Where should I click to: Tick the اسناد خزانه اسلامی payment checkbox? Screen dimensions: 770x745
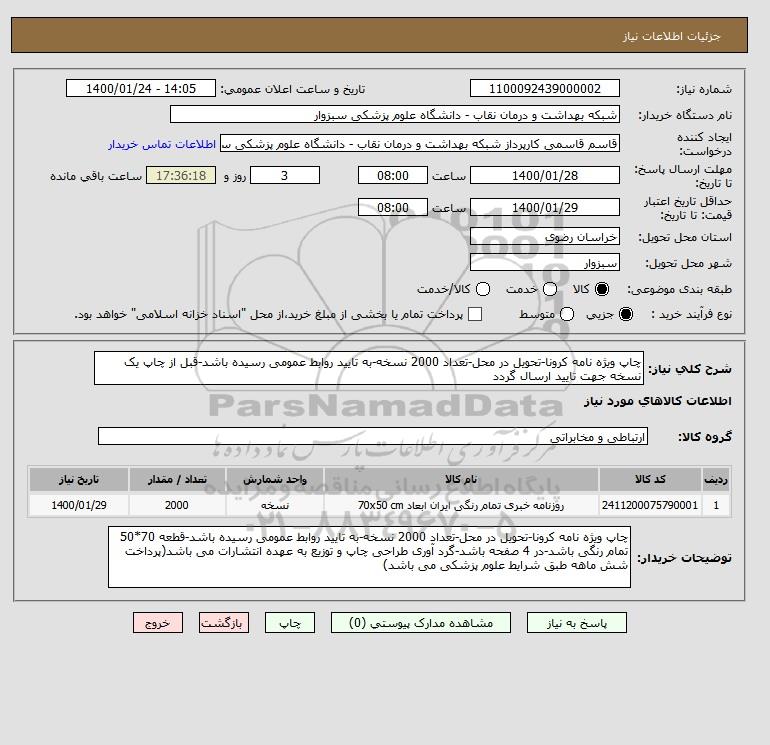(475, 314)
